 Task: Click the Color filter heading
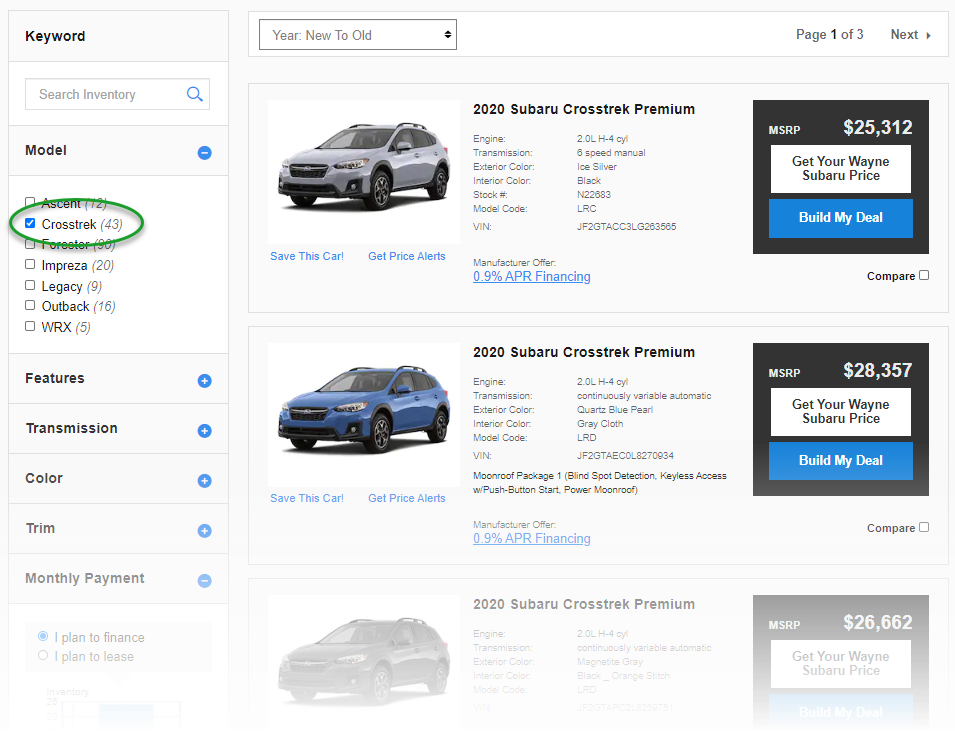44,478
